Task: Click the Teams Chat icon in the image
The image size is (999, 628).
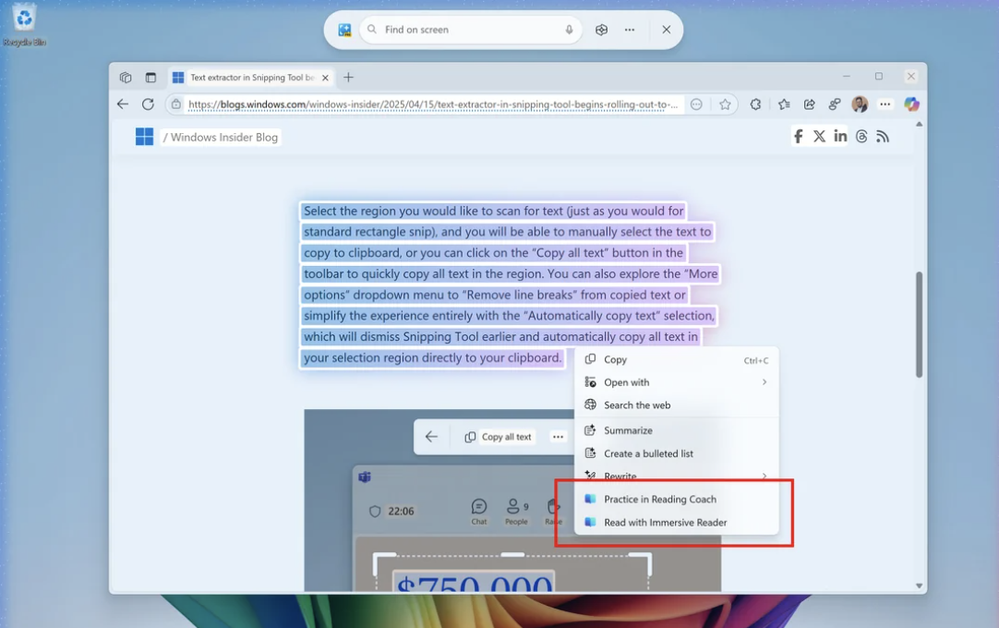Action: tap(479, 511)
